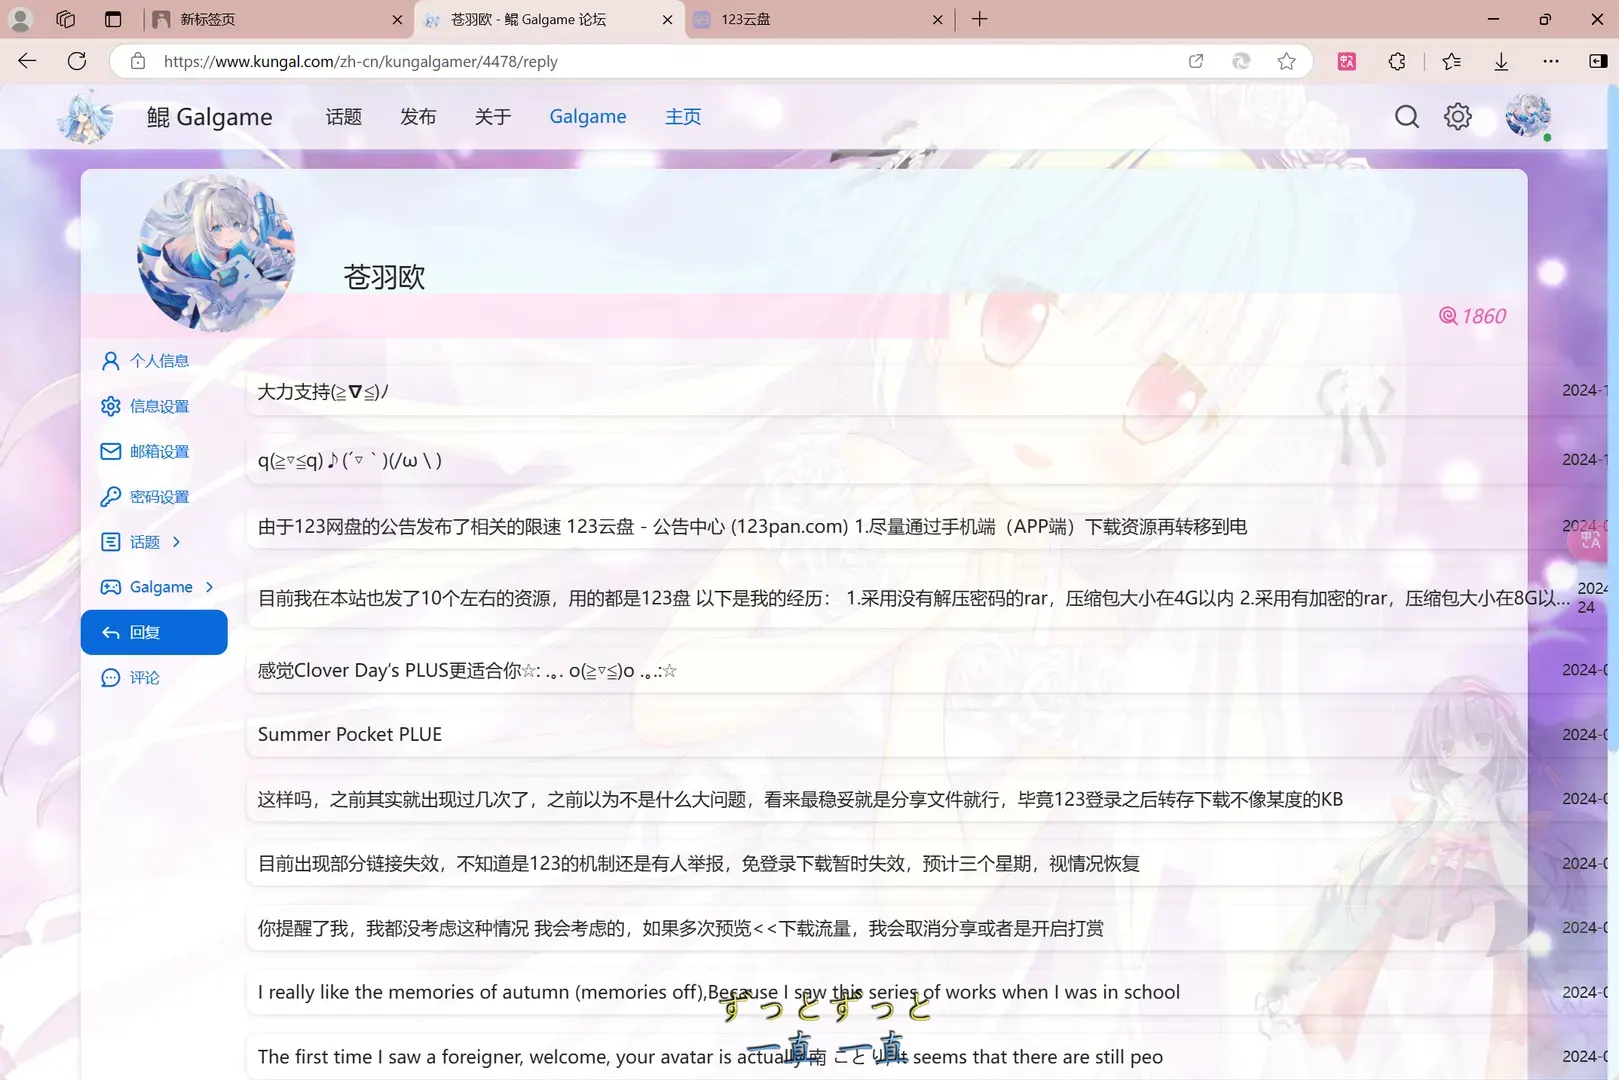Open the browser profile icon
The image size is (1619, 1080).
point(20,19)
